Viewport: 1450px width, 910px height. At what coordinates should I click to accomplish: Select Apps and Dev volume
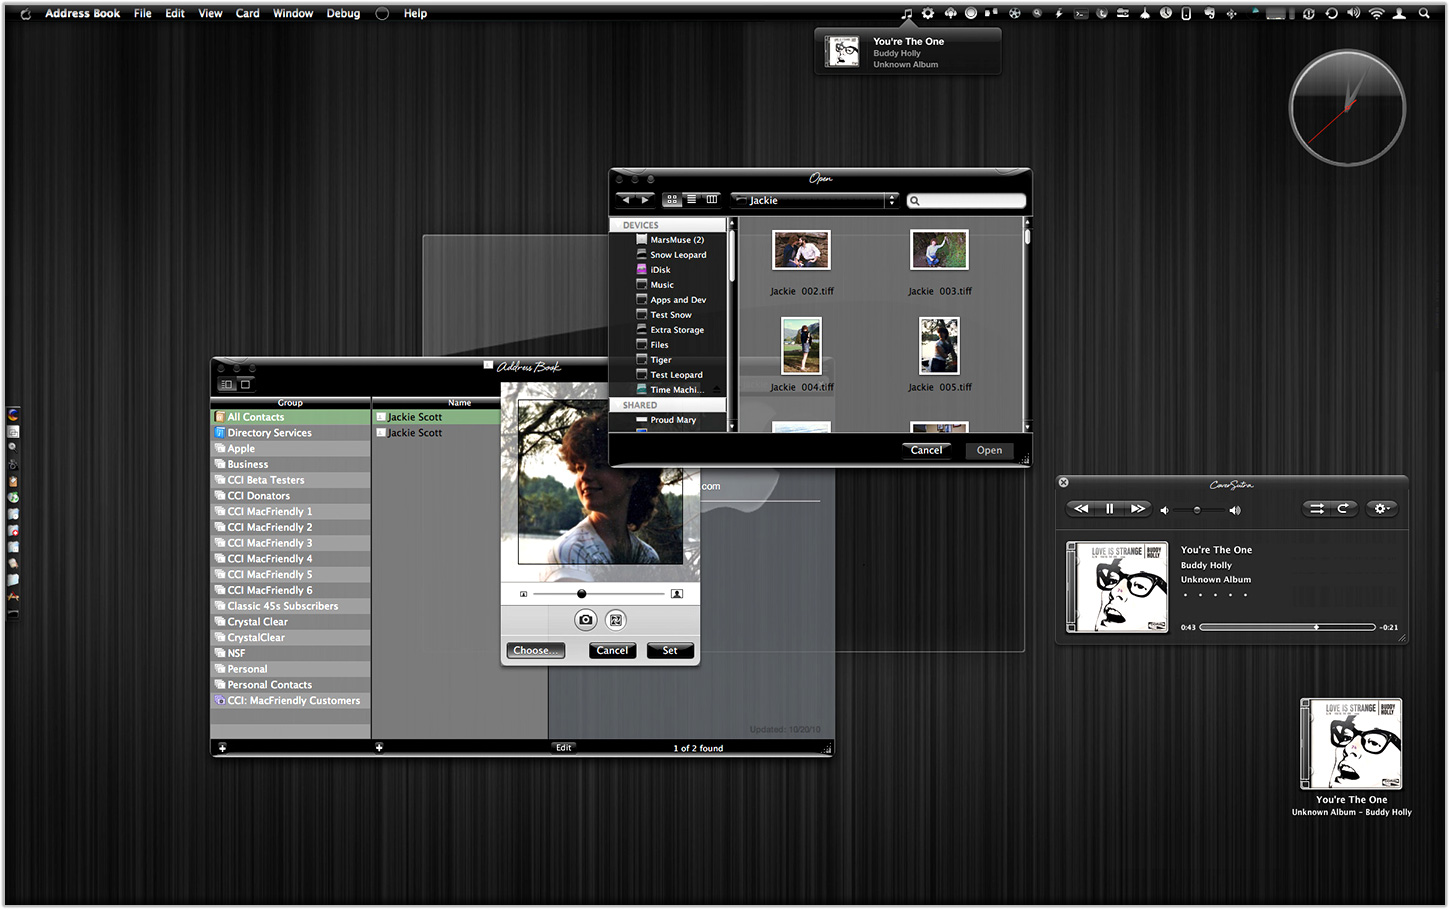(x=668, y=300)
